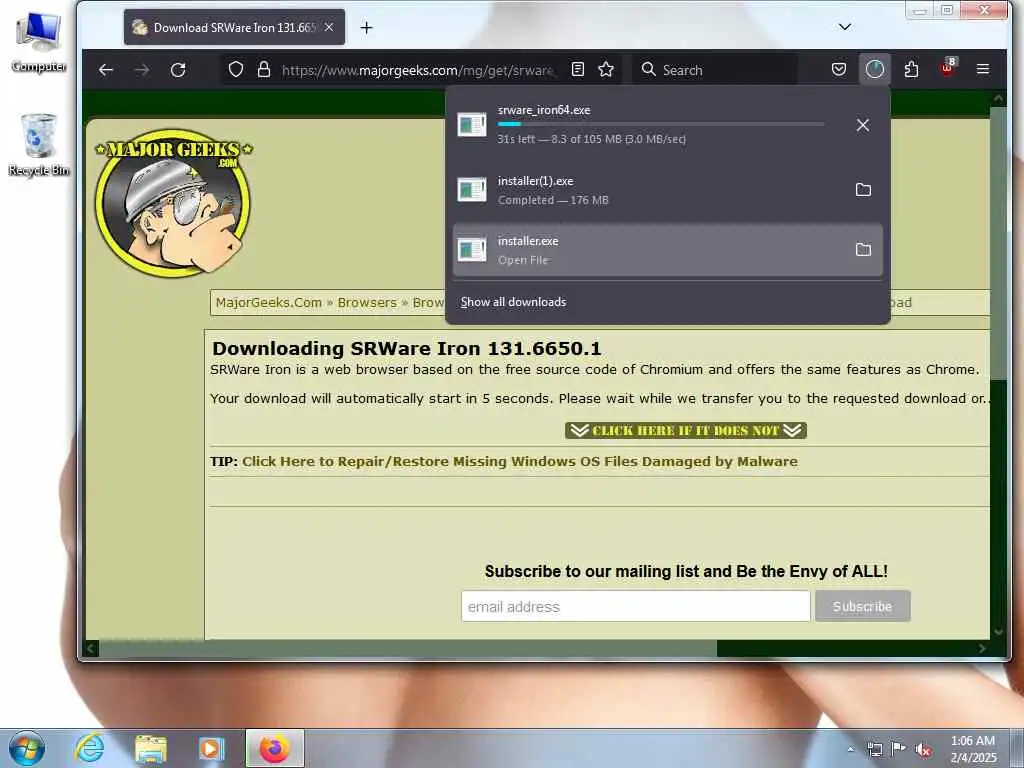
Task: Click the MajorGeeks logo
Action: tap(173, 202)
